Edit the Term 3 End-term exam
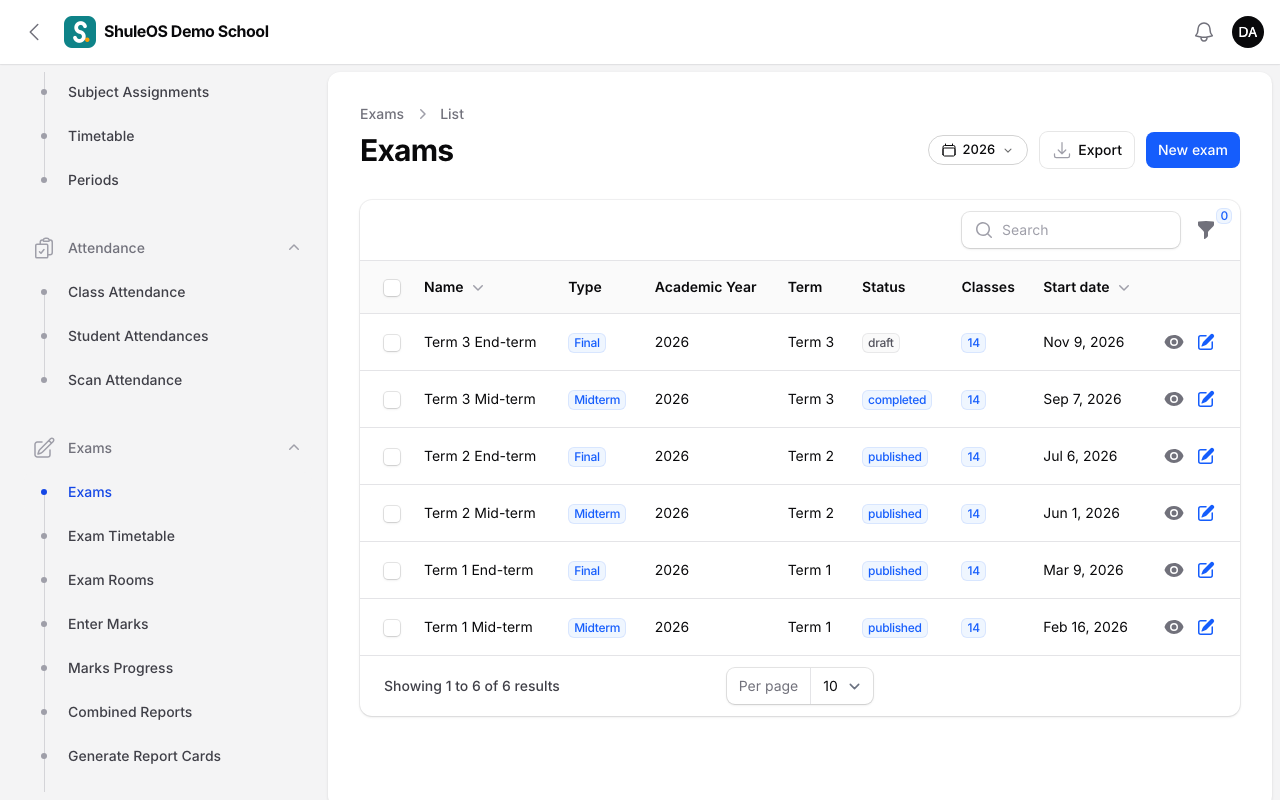Viewport: 1280px width, 800px height. pyautogui.click(x=1206, y=342)
